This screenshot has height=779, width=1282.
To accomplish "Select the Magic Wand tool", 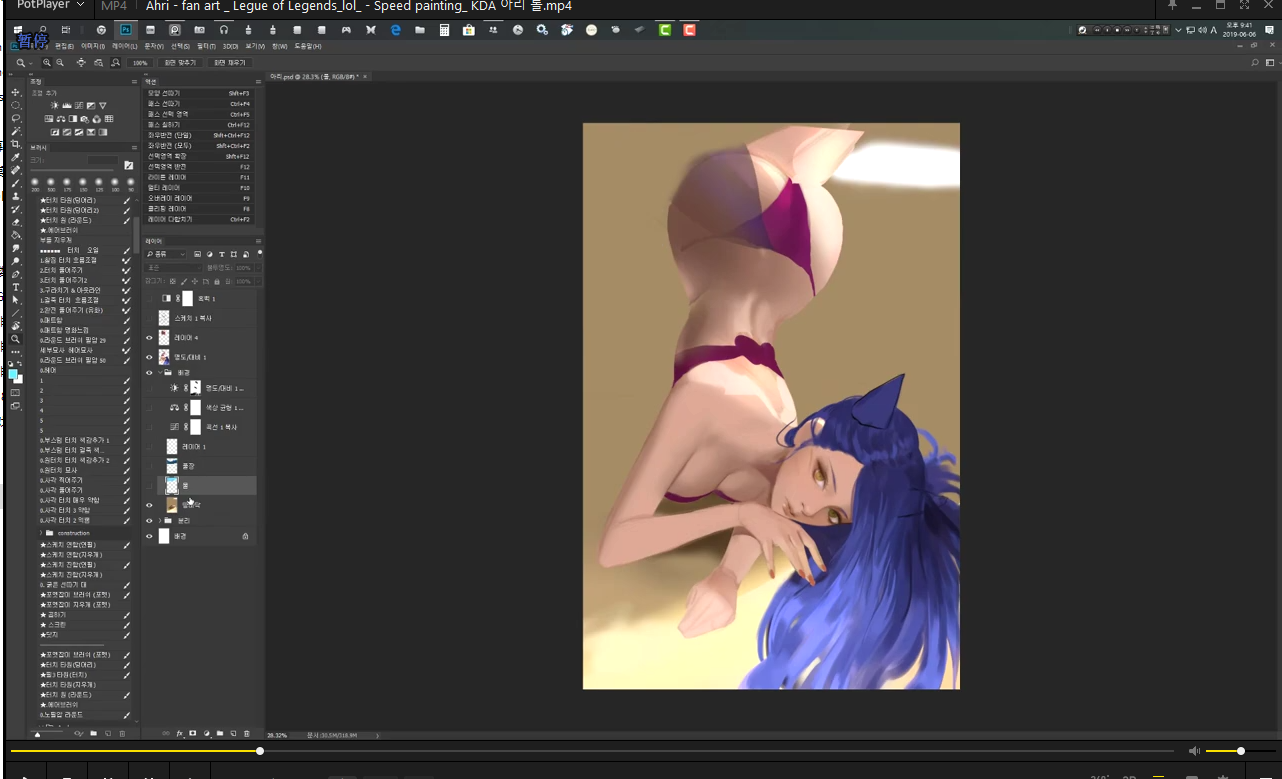I will [16, 131].
